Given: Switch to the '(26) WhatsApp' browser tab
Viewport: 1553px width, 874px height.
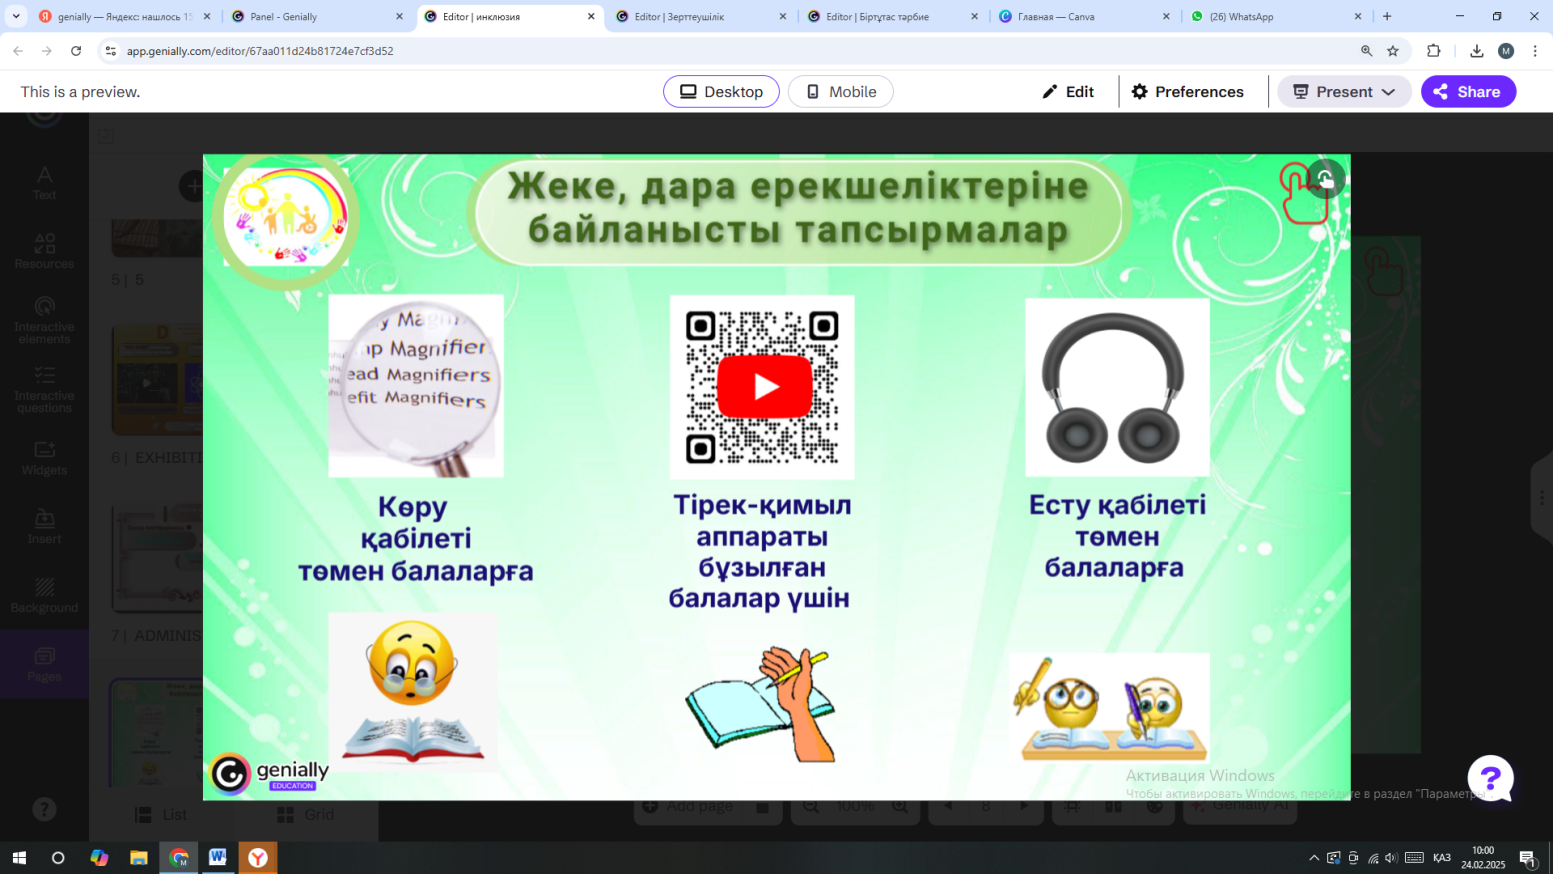Looking at the screenshot, I should (1277, 17).
